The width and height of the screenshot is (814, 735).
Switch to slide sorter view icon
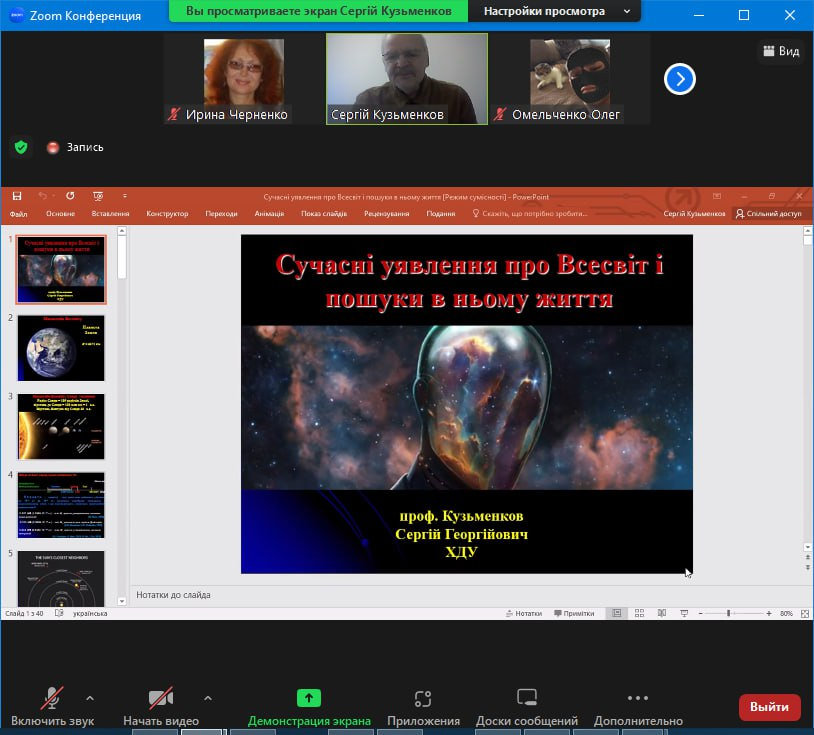click(x=640, y=613)
